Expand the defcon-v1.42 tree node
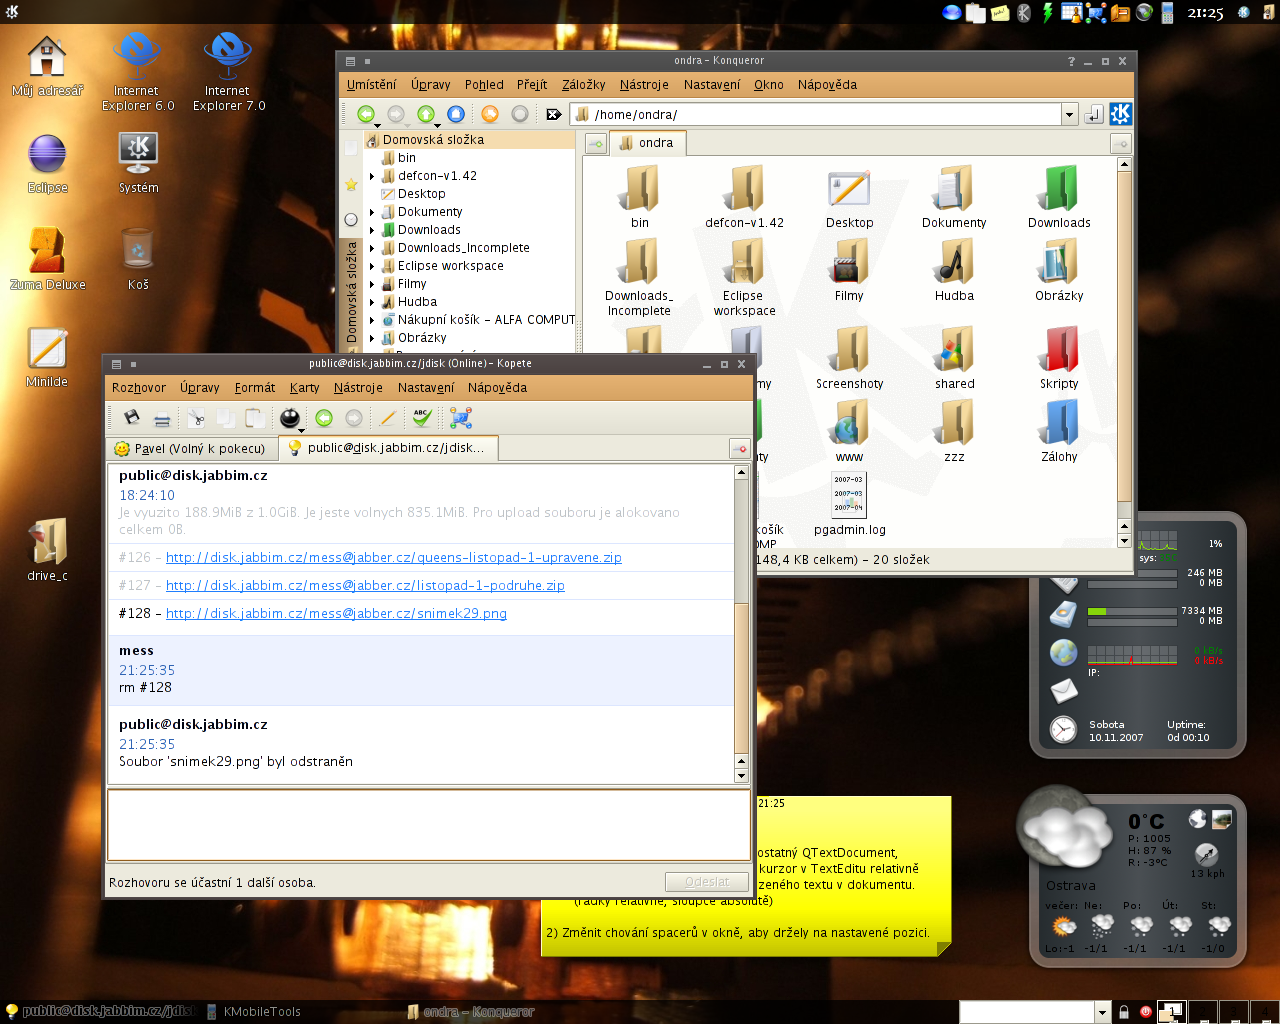The width and height of the screenshot is (1280, 1024). (x=372, y=176)
